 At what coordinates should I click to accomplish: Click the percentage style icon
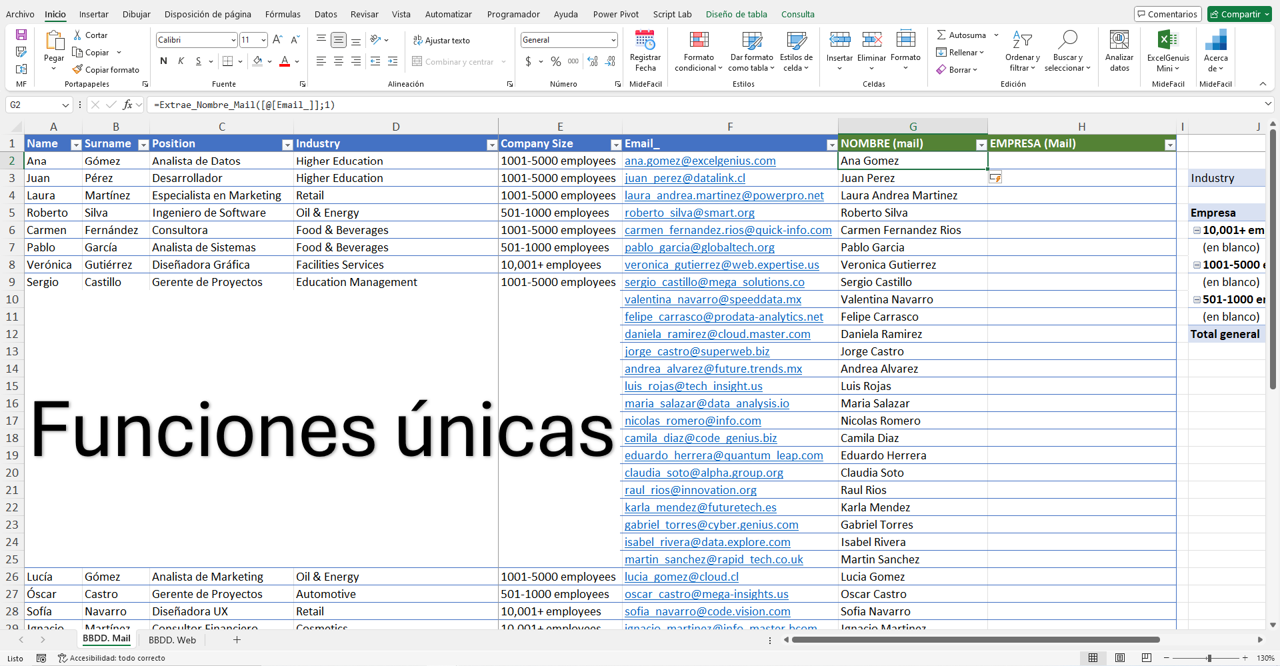pyautogui.click(x=556, y=61)
